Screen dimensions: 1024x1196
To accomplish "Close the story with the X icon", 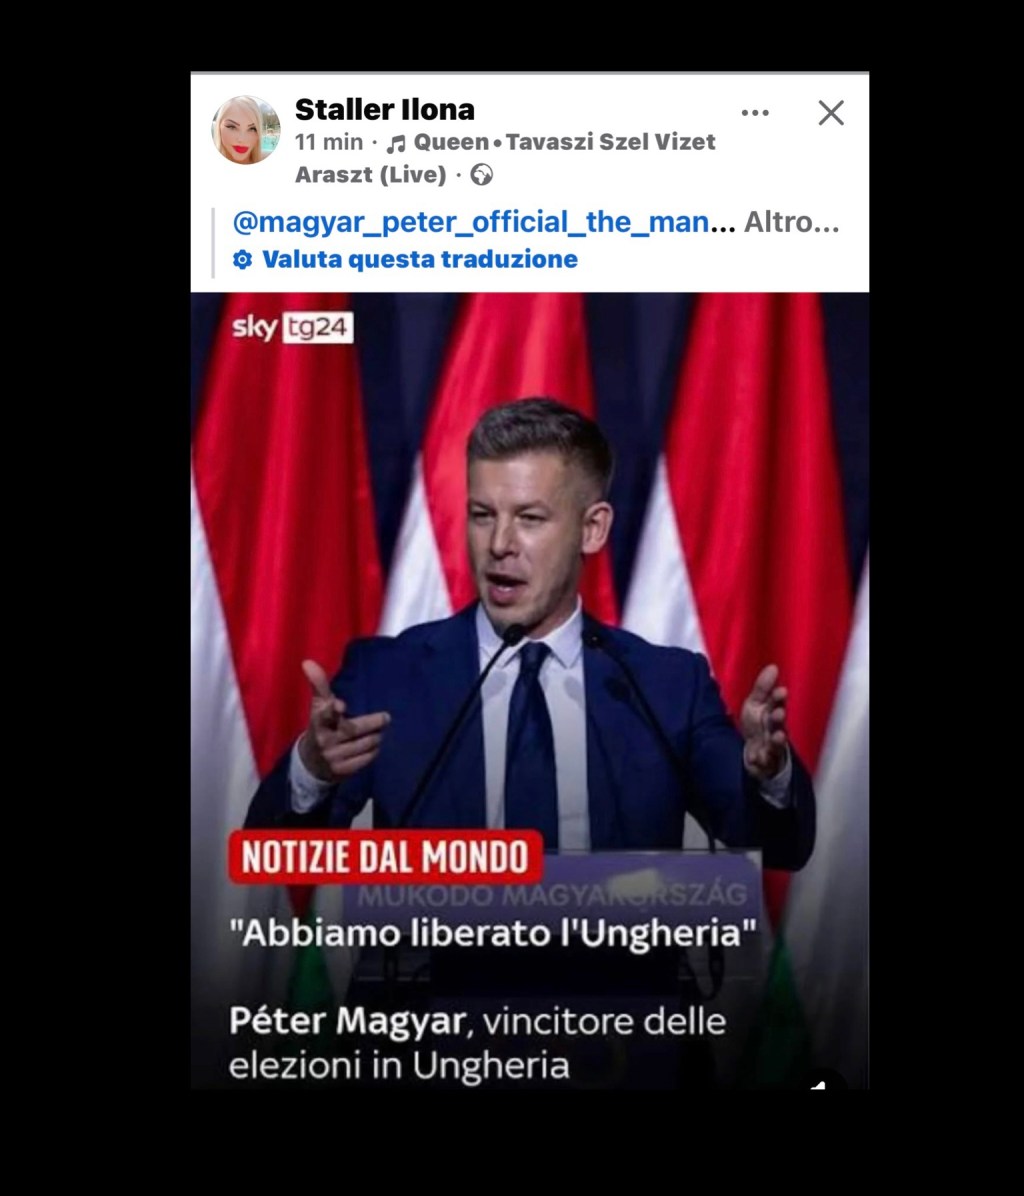I will tap(830, 113).
